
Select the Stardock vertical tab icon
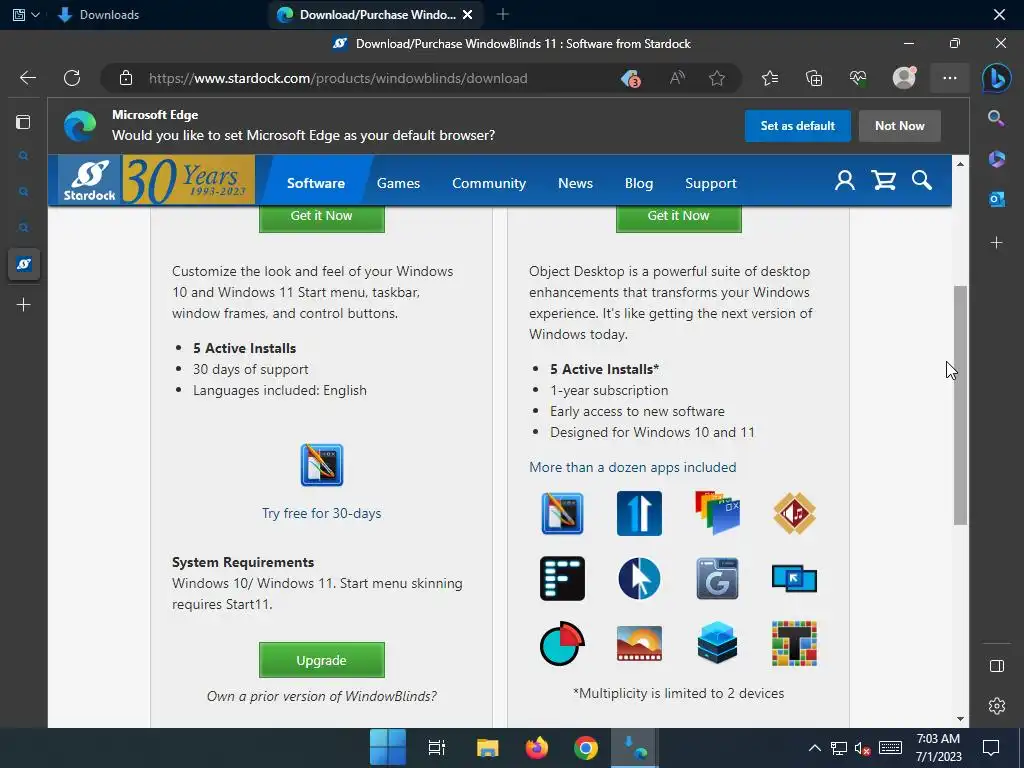[x=24, y=264]
